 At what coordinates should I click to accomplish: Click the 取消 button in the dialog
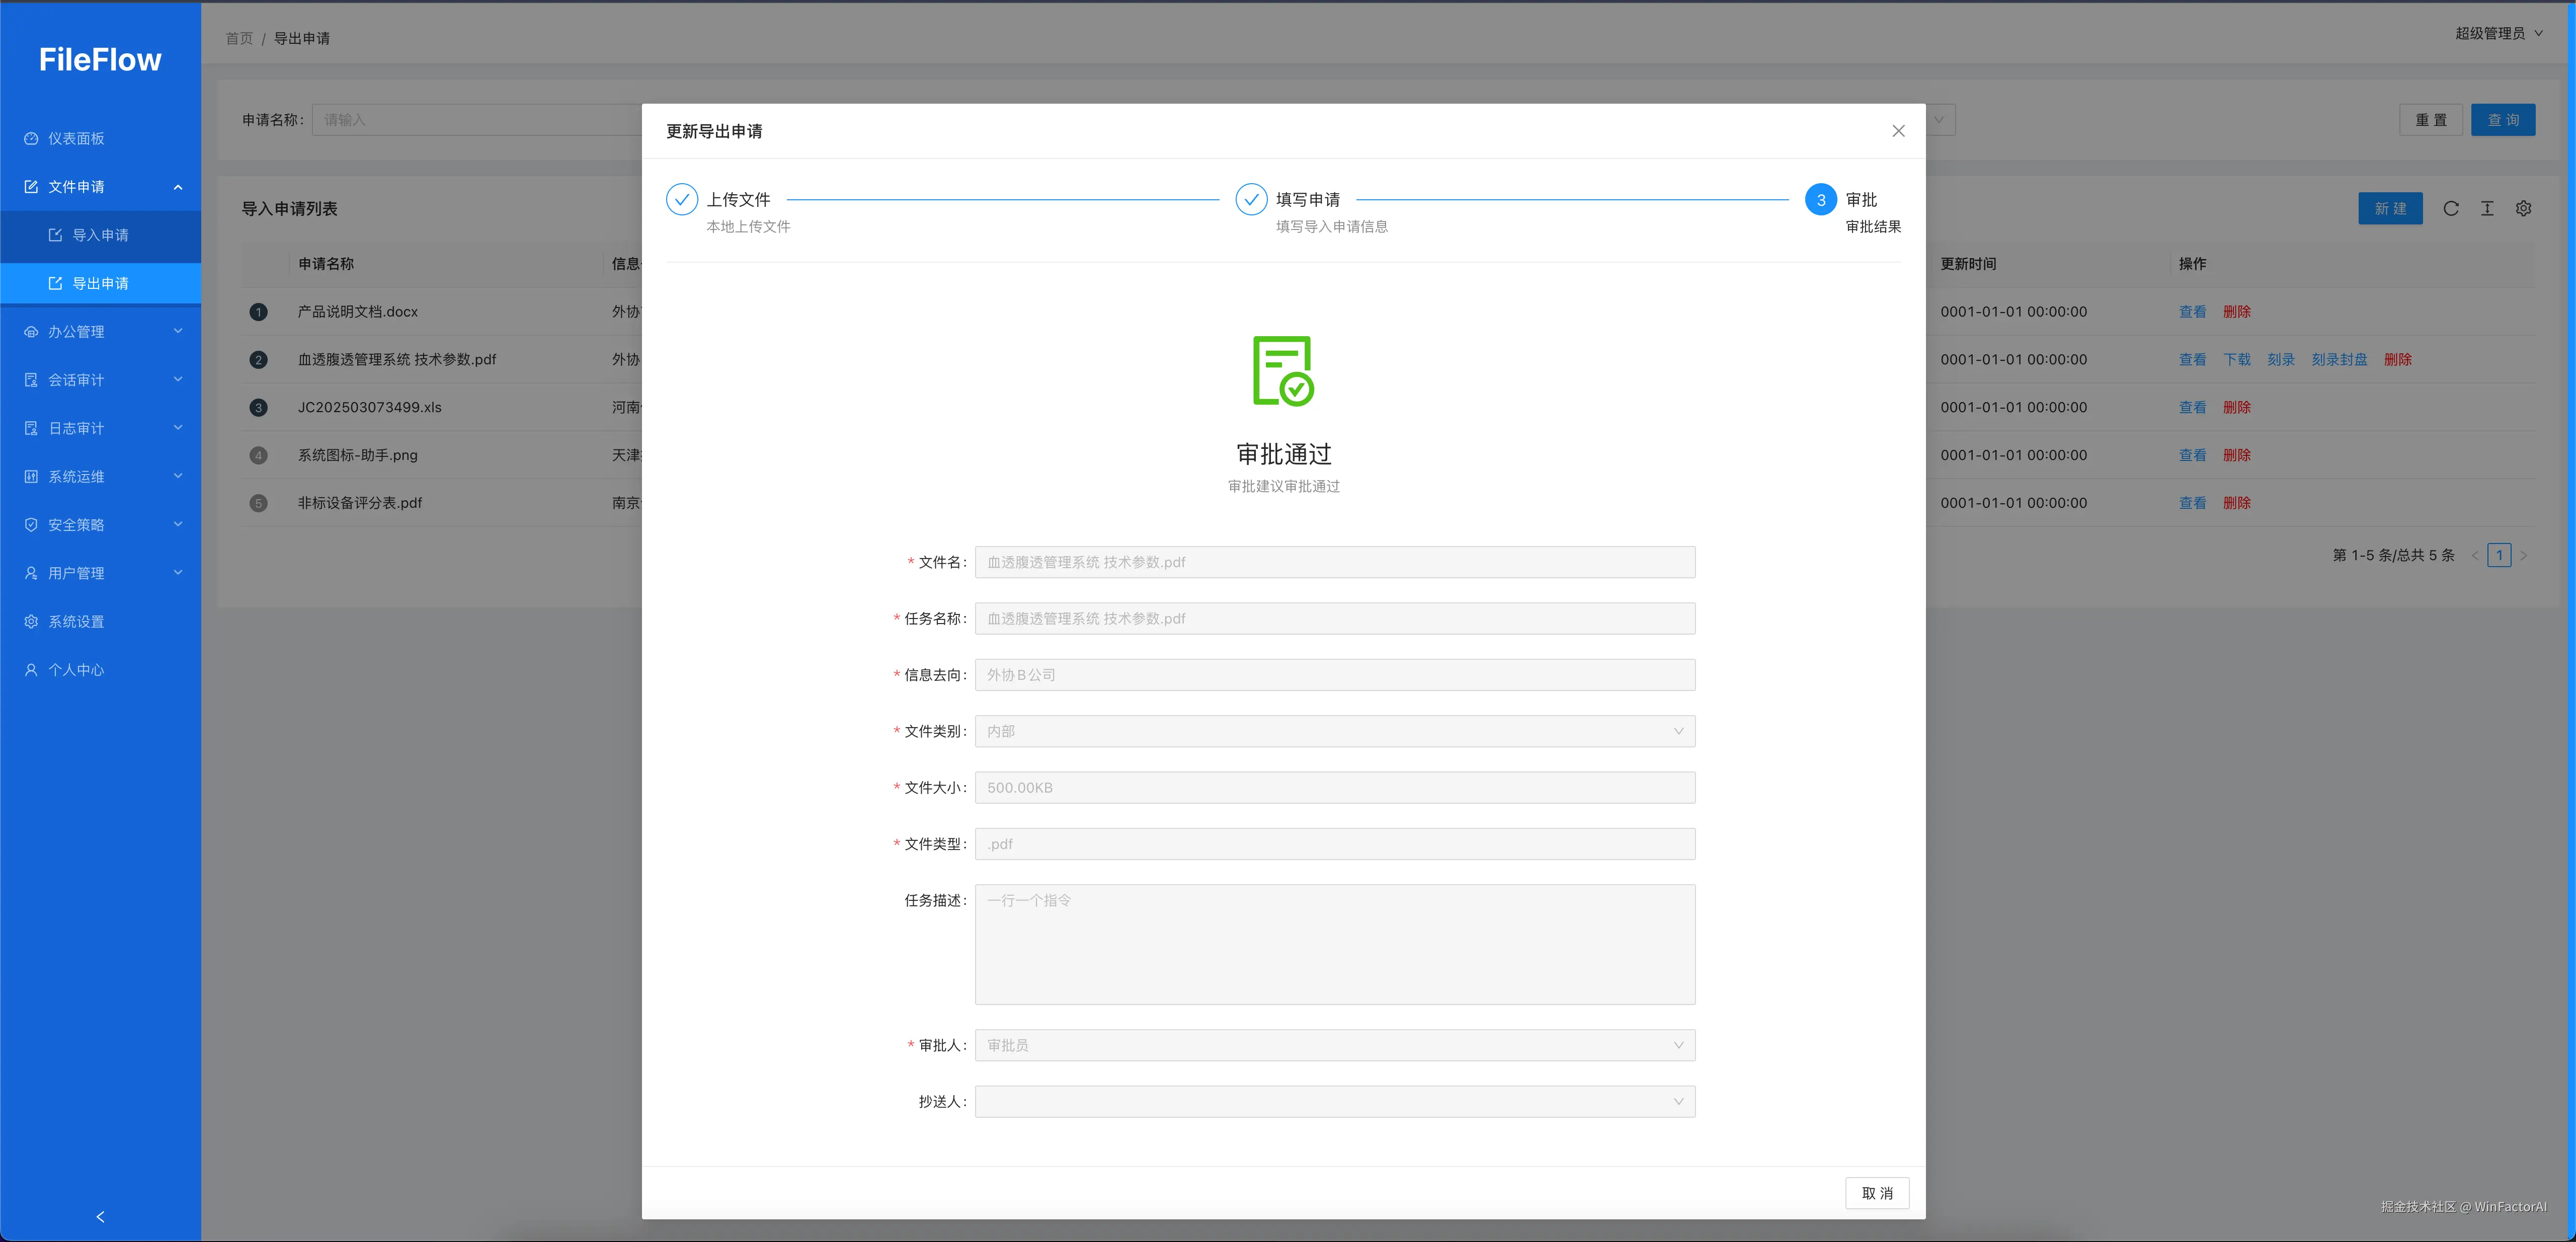tap(1877, 1193)
